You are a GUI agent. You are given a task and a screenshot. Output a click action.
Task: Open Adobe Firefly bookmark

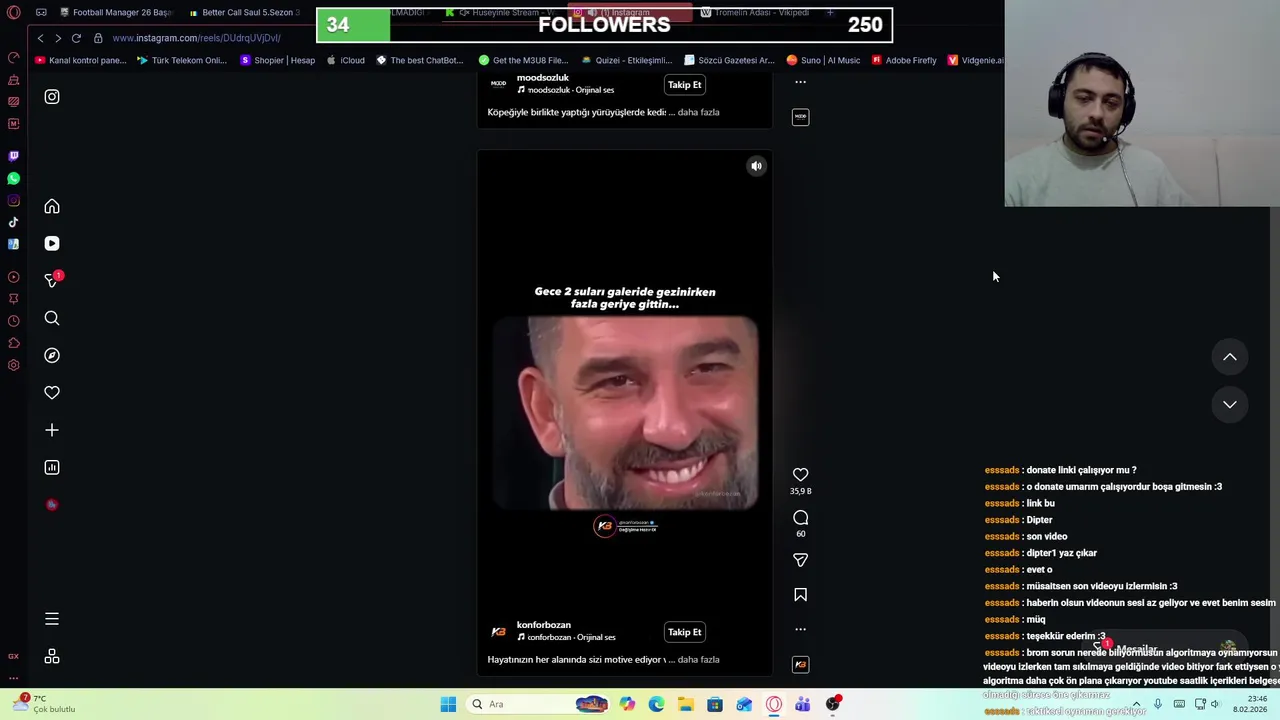(x=904, y=60)
